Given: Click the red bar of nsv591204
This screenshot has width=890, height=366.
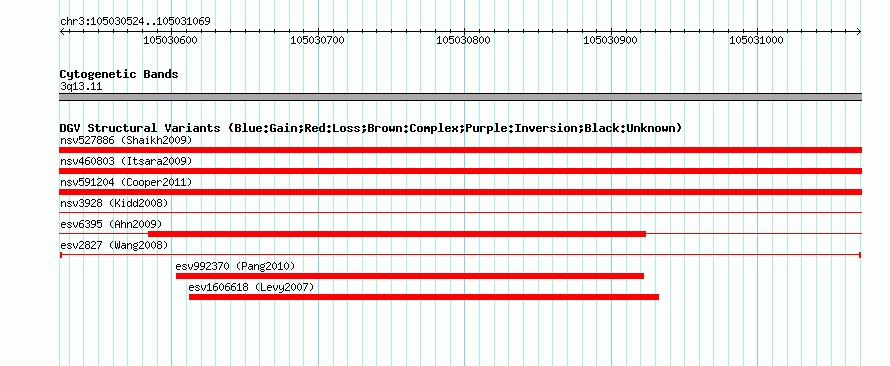Looking at the screenshot, I should click(460, 192).
